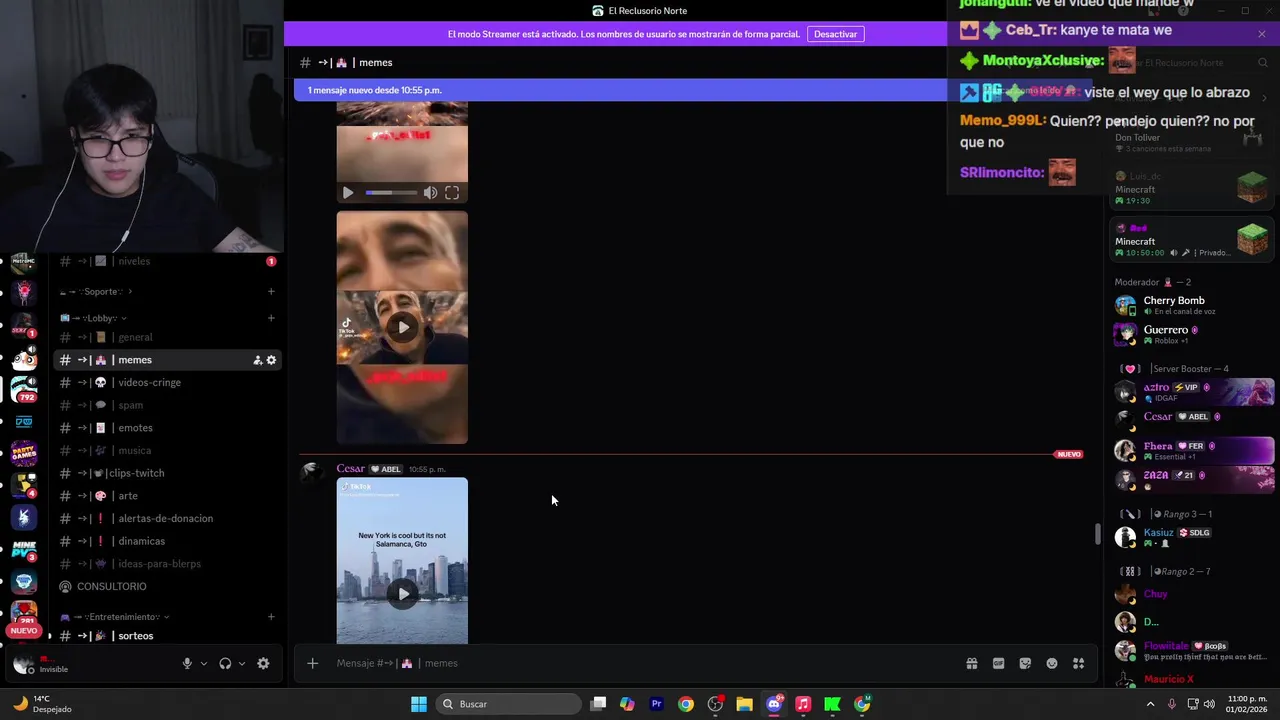Open user settings gear in user panel
The height and width of the screenshot is (720, 1280).
[263, 663]
